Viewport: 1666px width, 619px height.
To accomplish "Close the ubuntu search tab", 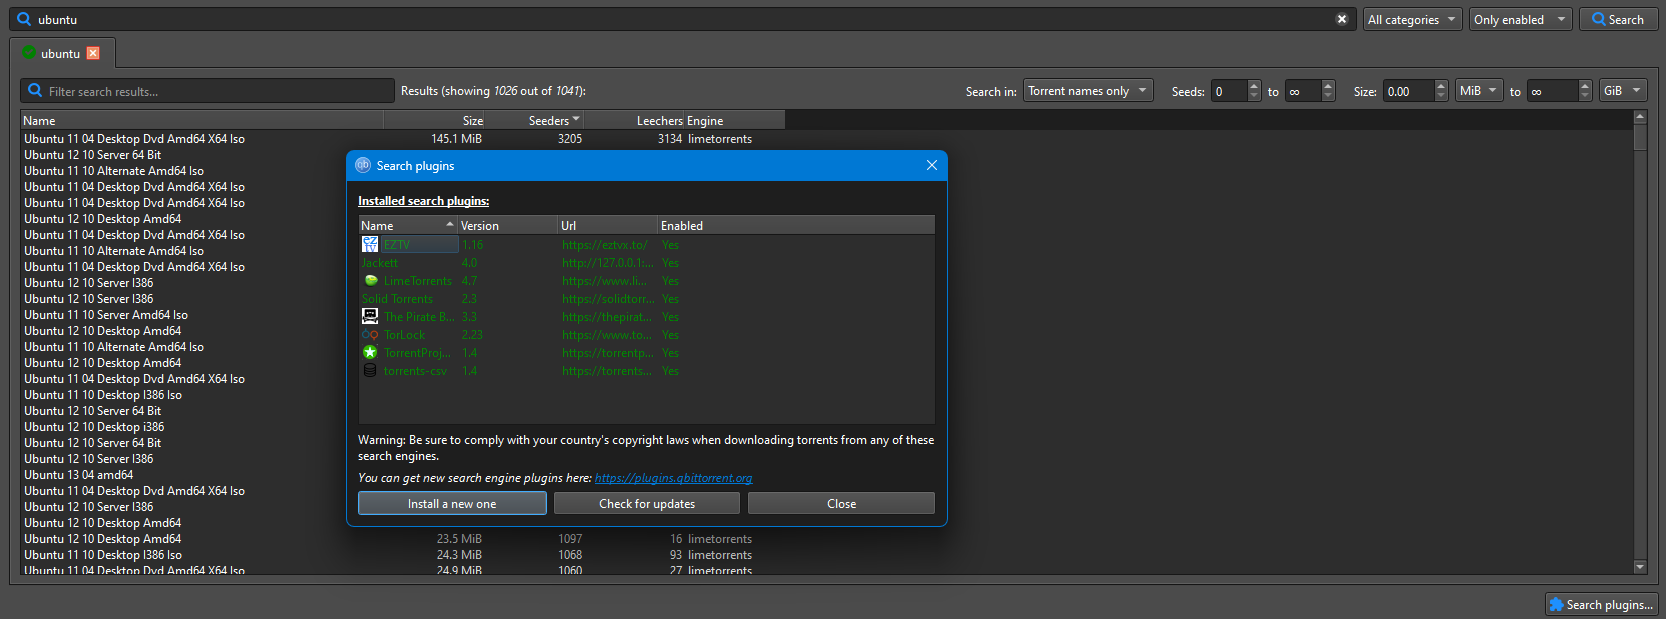I will [93, 53].
